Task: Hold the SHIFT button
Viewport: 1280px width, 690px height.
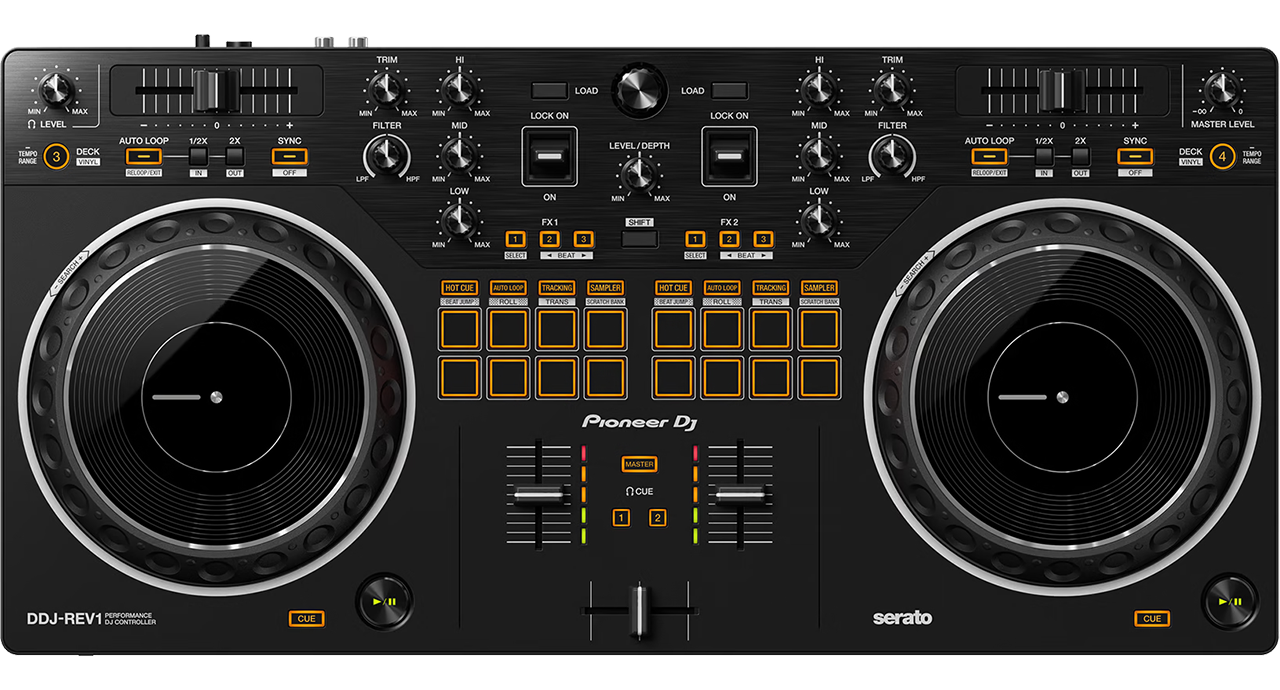Action: tap(639, 239)
